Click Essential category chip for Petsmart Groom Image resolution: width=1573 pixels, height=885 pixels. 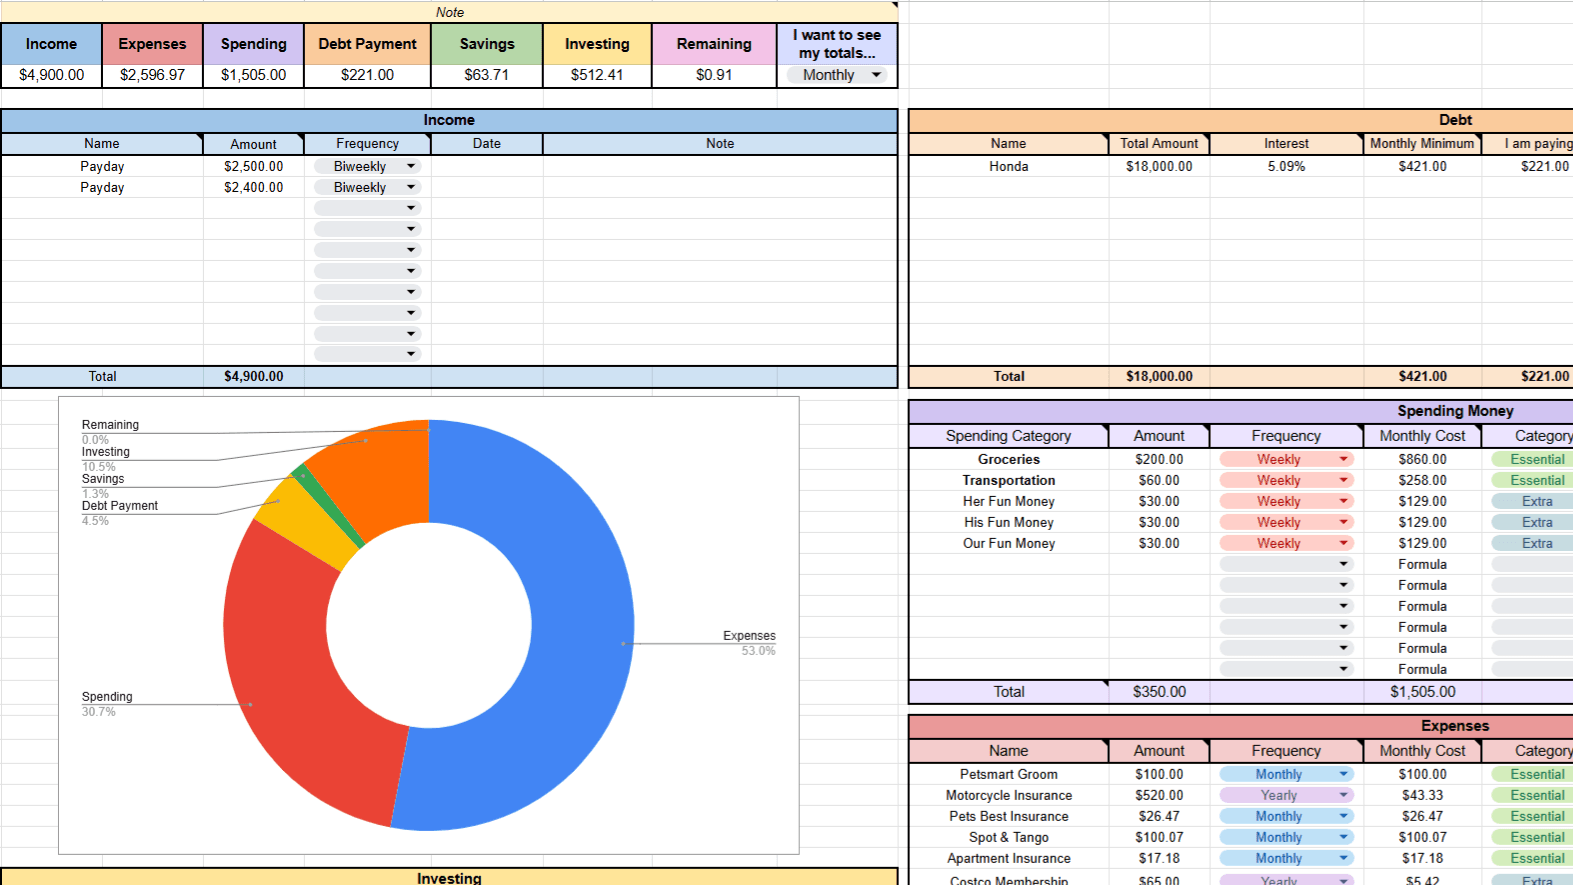coord(1533,775)
